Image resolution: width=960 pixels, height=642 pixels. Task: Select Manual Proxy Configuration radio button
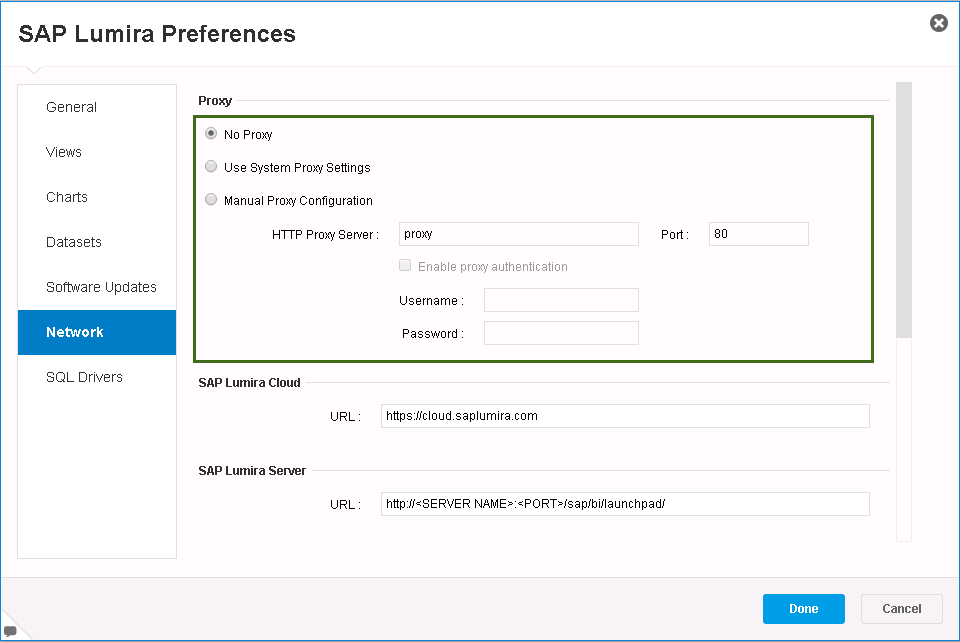(x=211, y=200)
